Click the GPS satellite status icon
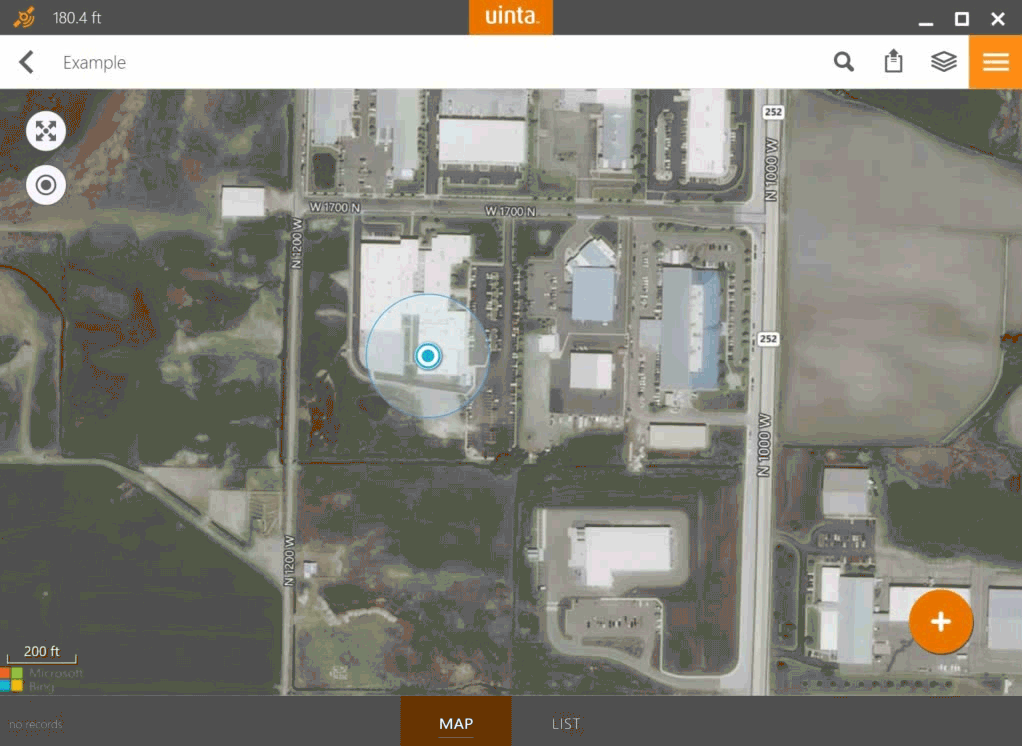The width and height of the screenshot is (1022, 746). 24,17
